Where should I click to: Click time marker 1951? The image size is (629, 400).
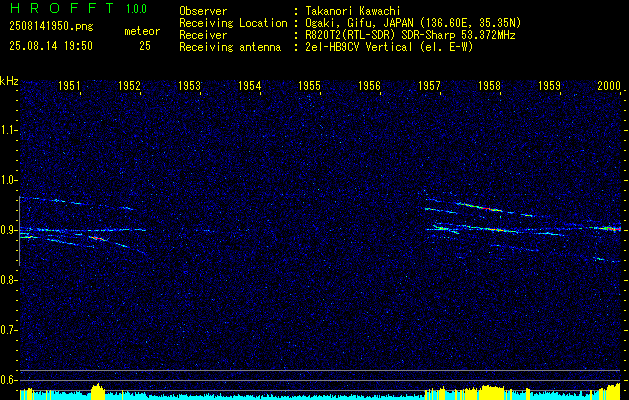[69, 85]
